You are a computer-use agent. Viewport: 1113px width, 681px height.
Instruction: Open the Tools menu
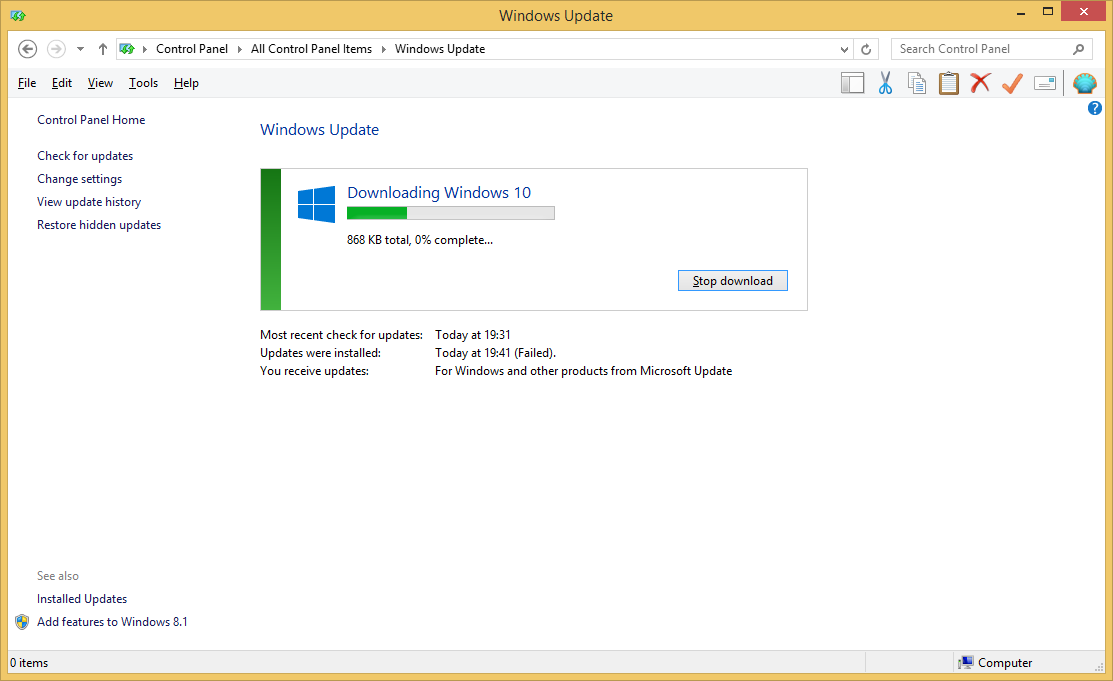pos(143,83)
